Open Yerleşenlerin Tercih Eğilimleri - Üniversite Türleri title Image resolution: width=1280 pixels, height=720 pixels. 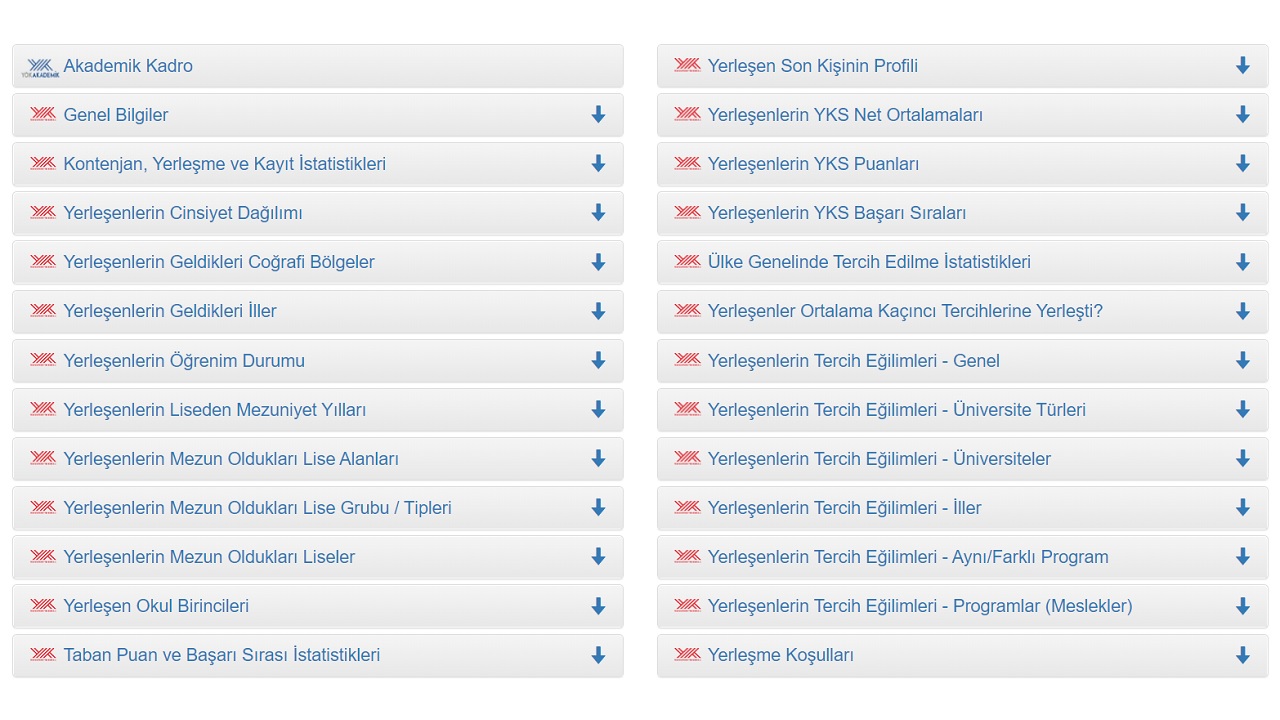896,410
